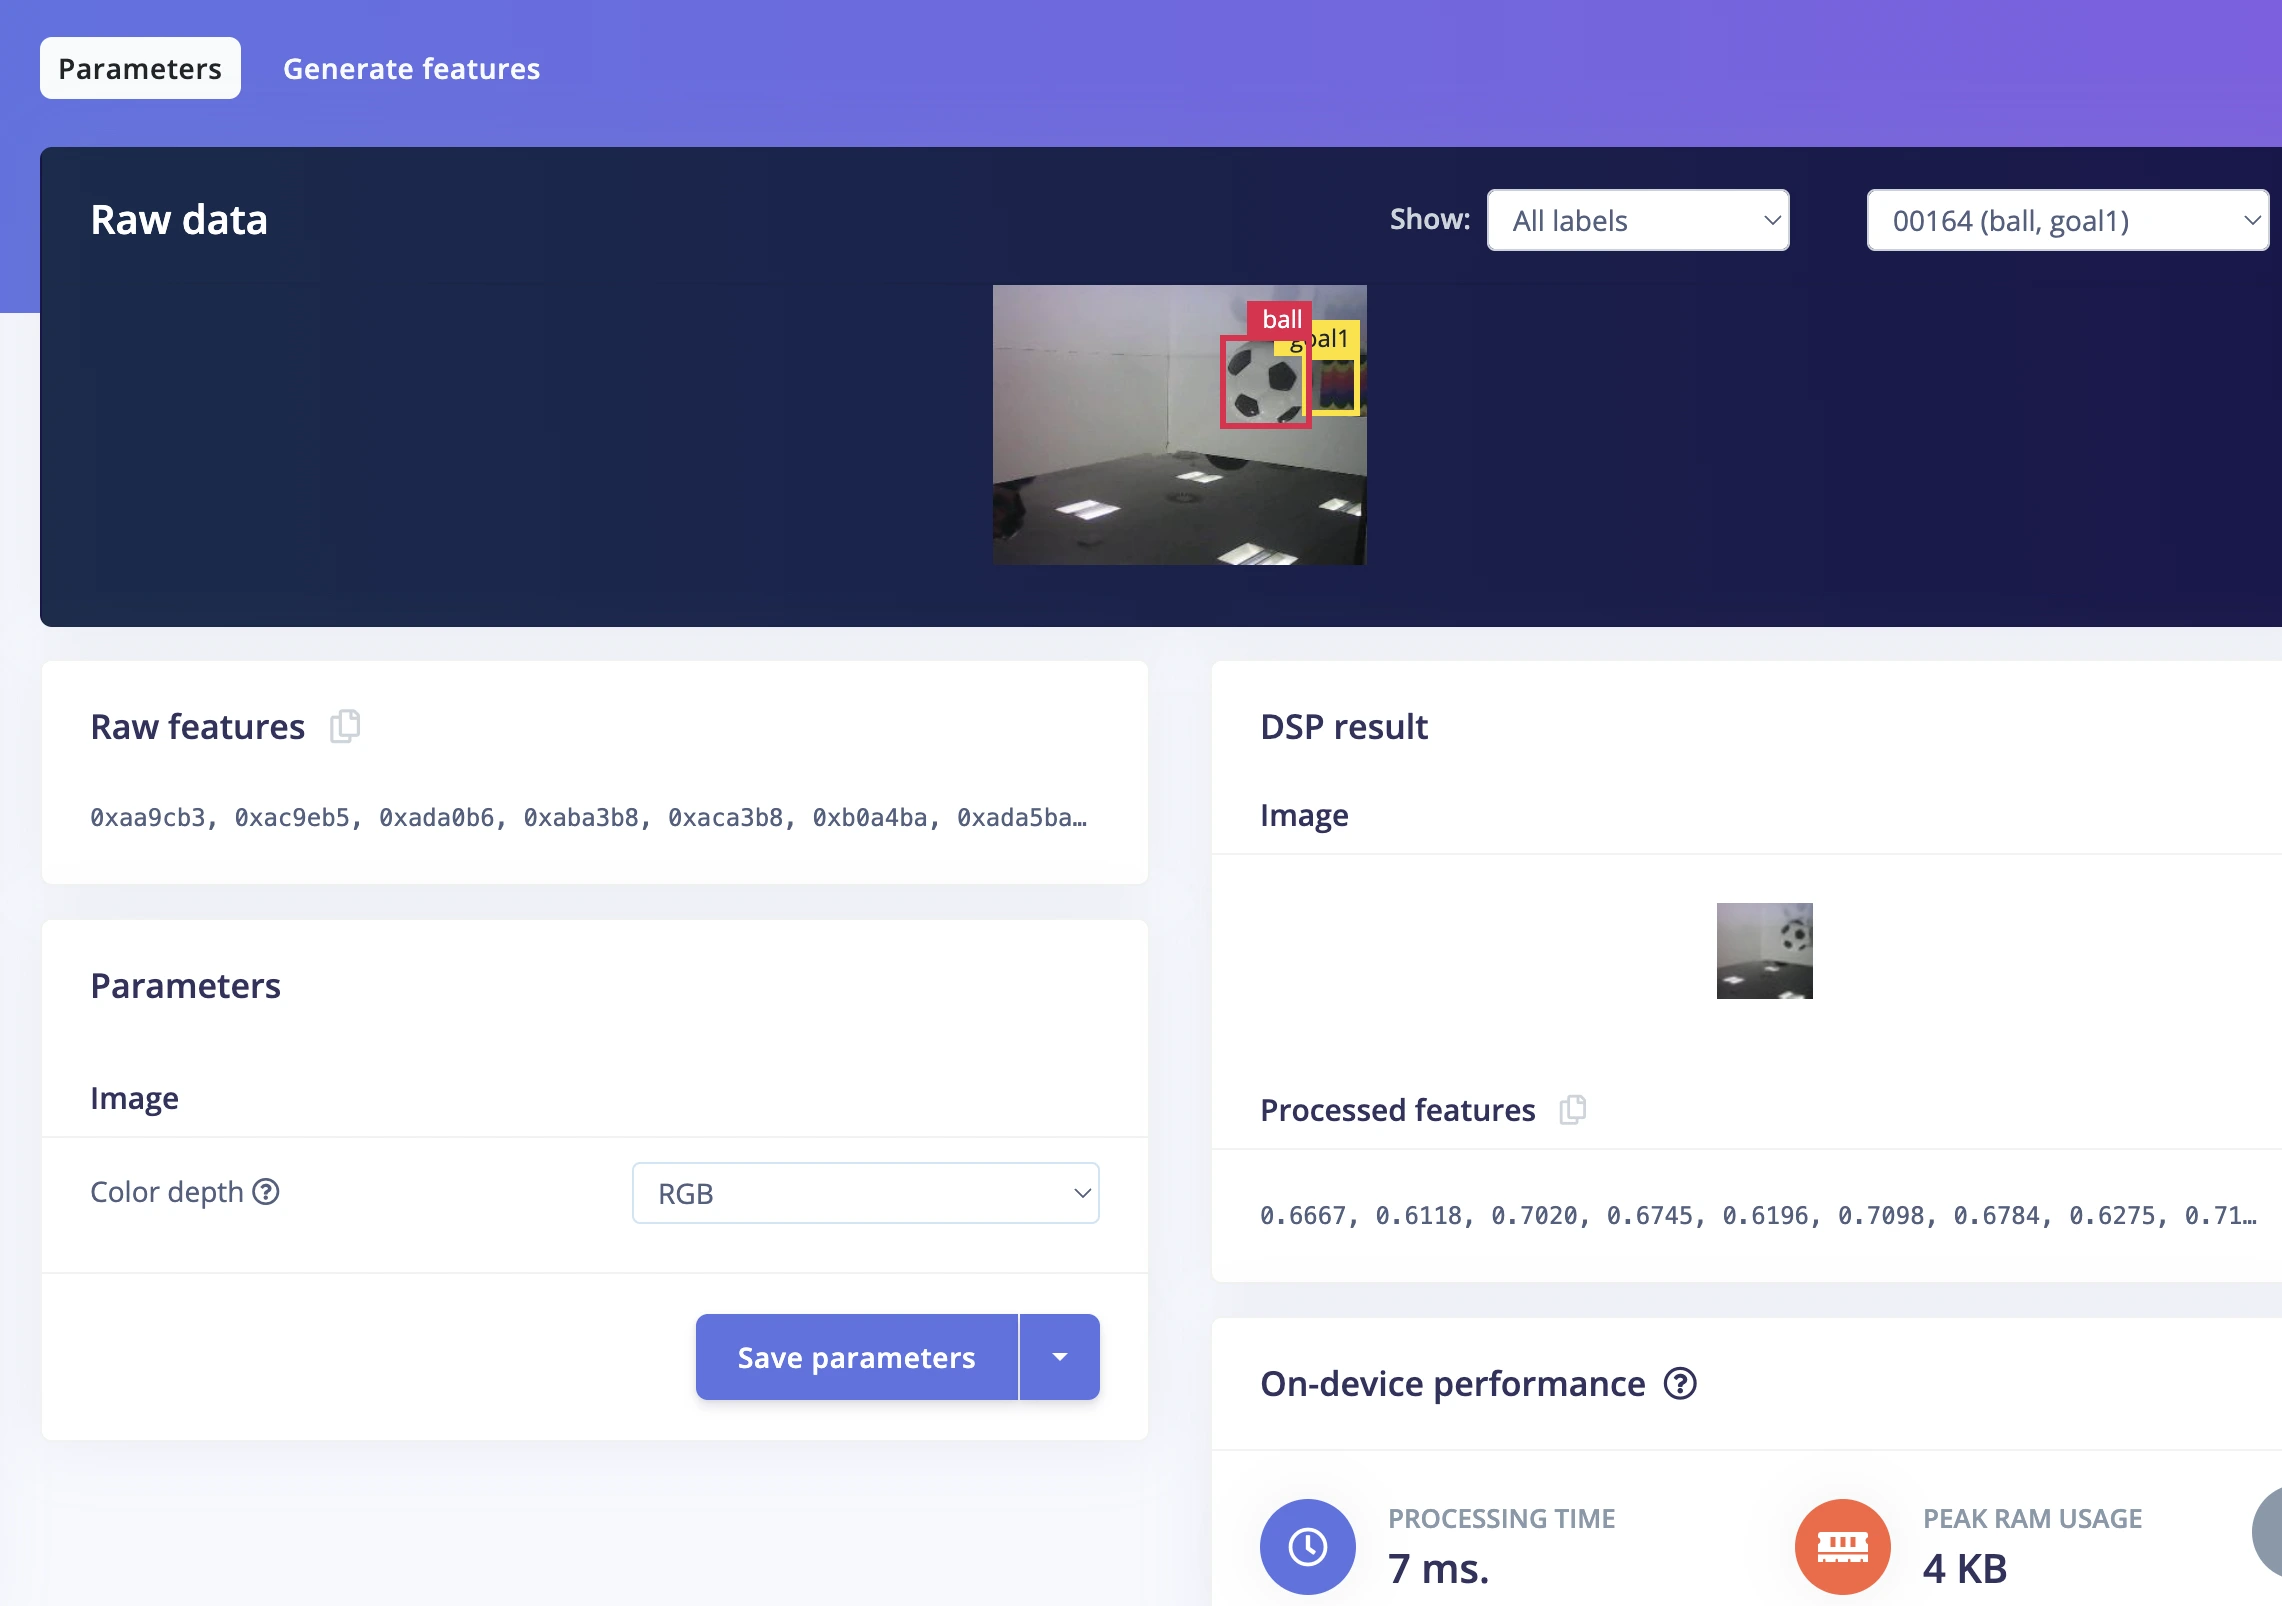Viewport: 2282px width, 1606px height.
Task: Open On-device performance help icon
Action: [1680, 1384]
